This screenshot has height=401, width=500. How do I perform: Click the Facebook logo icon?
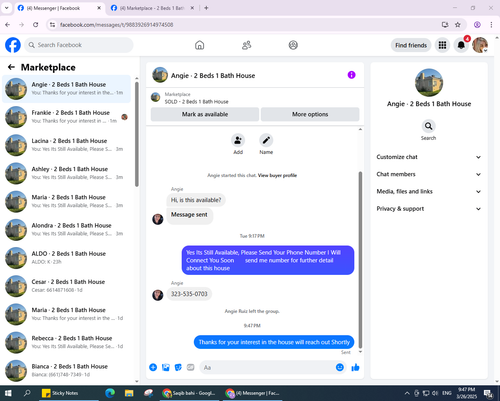click(x=13, y=45)
